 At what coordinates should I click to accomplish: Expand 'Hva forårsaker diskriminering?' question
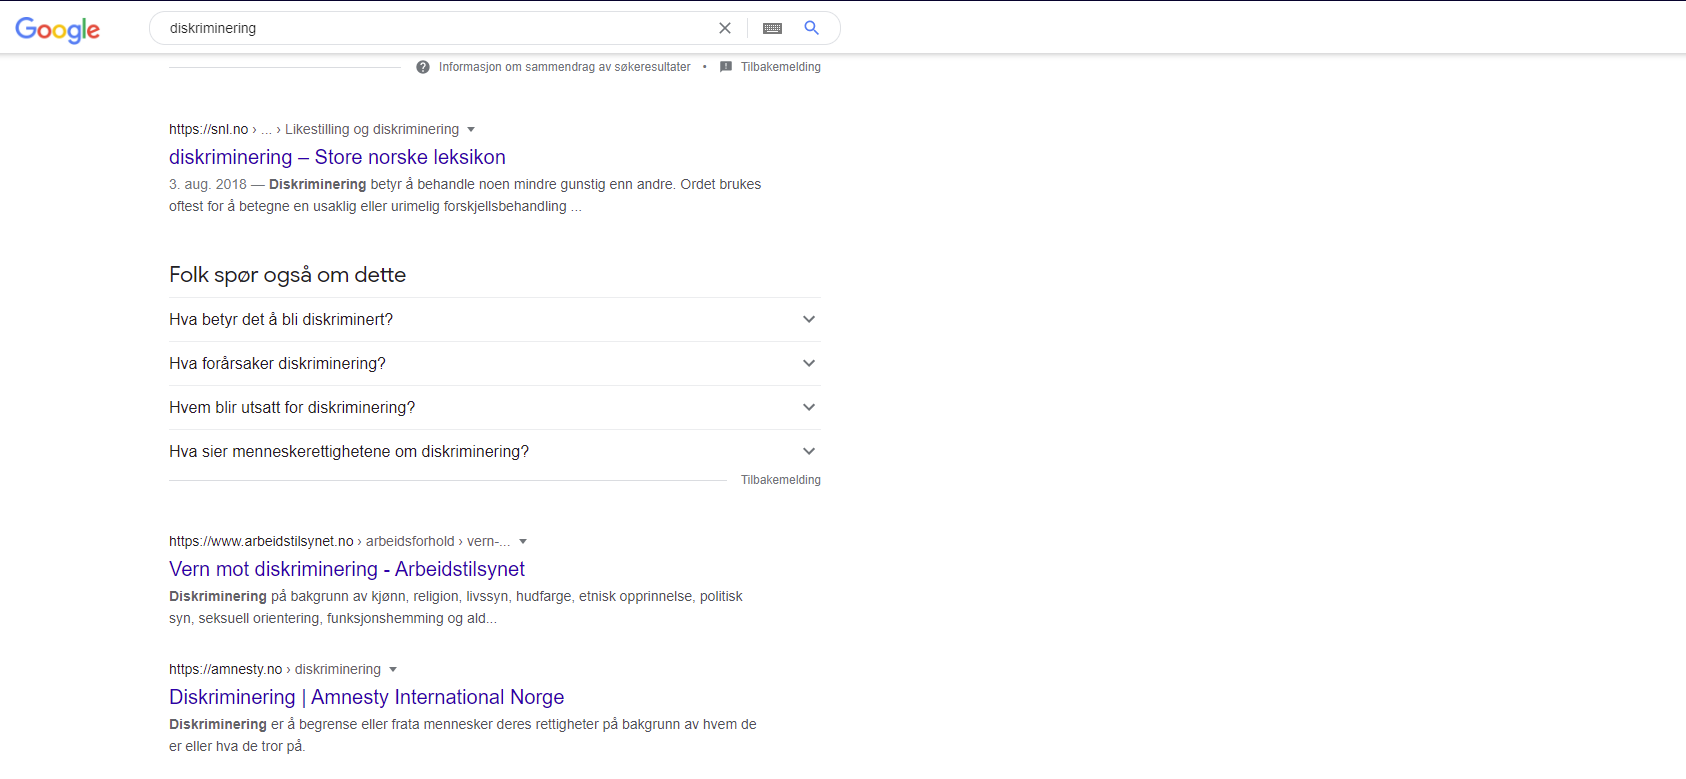(495, 363)
